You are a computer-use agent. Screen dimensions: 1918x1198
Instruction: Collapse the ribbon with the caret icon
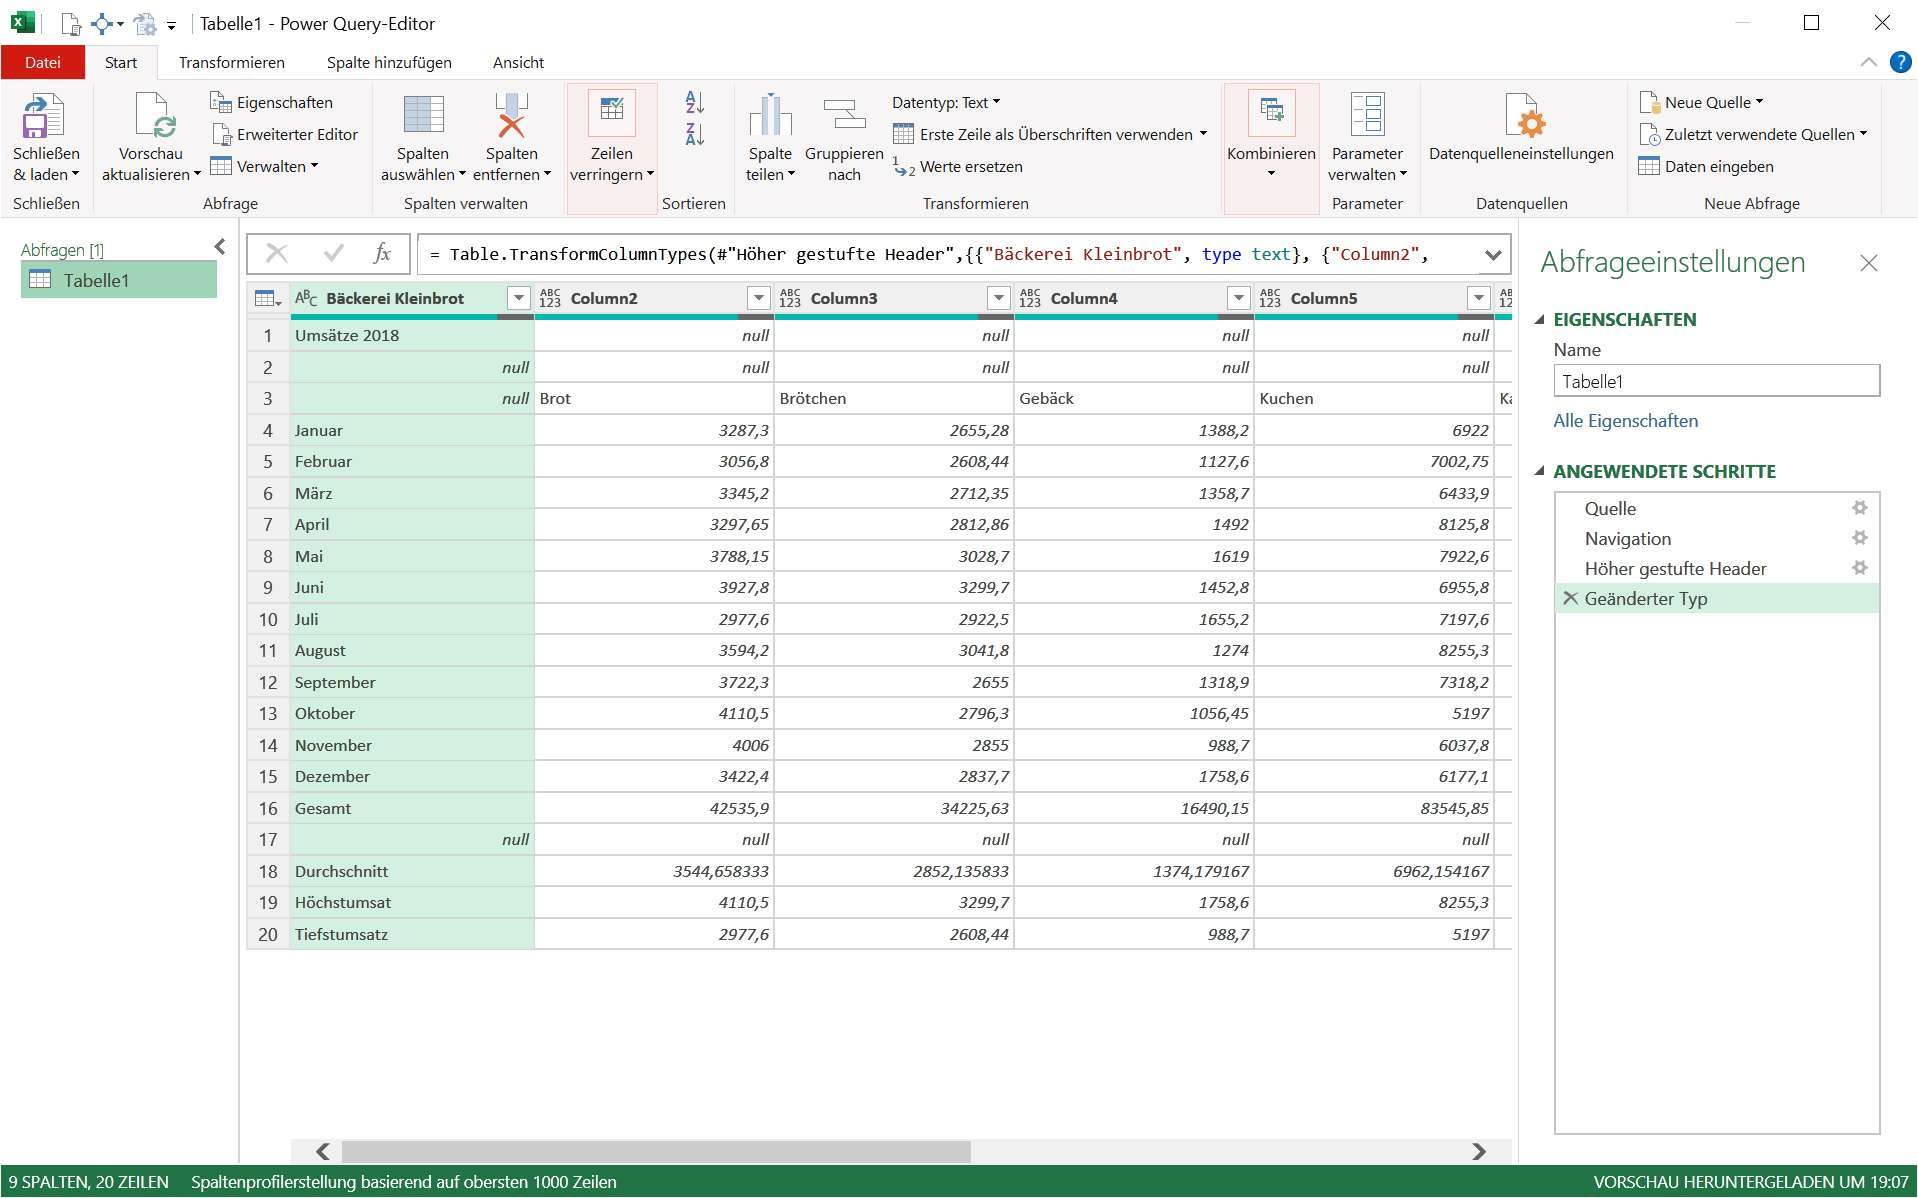click(x=1868, y=62)
